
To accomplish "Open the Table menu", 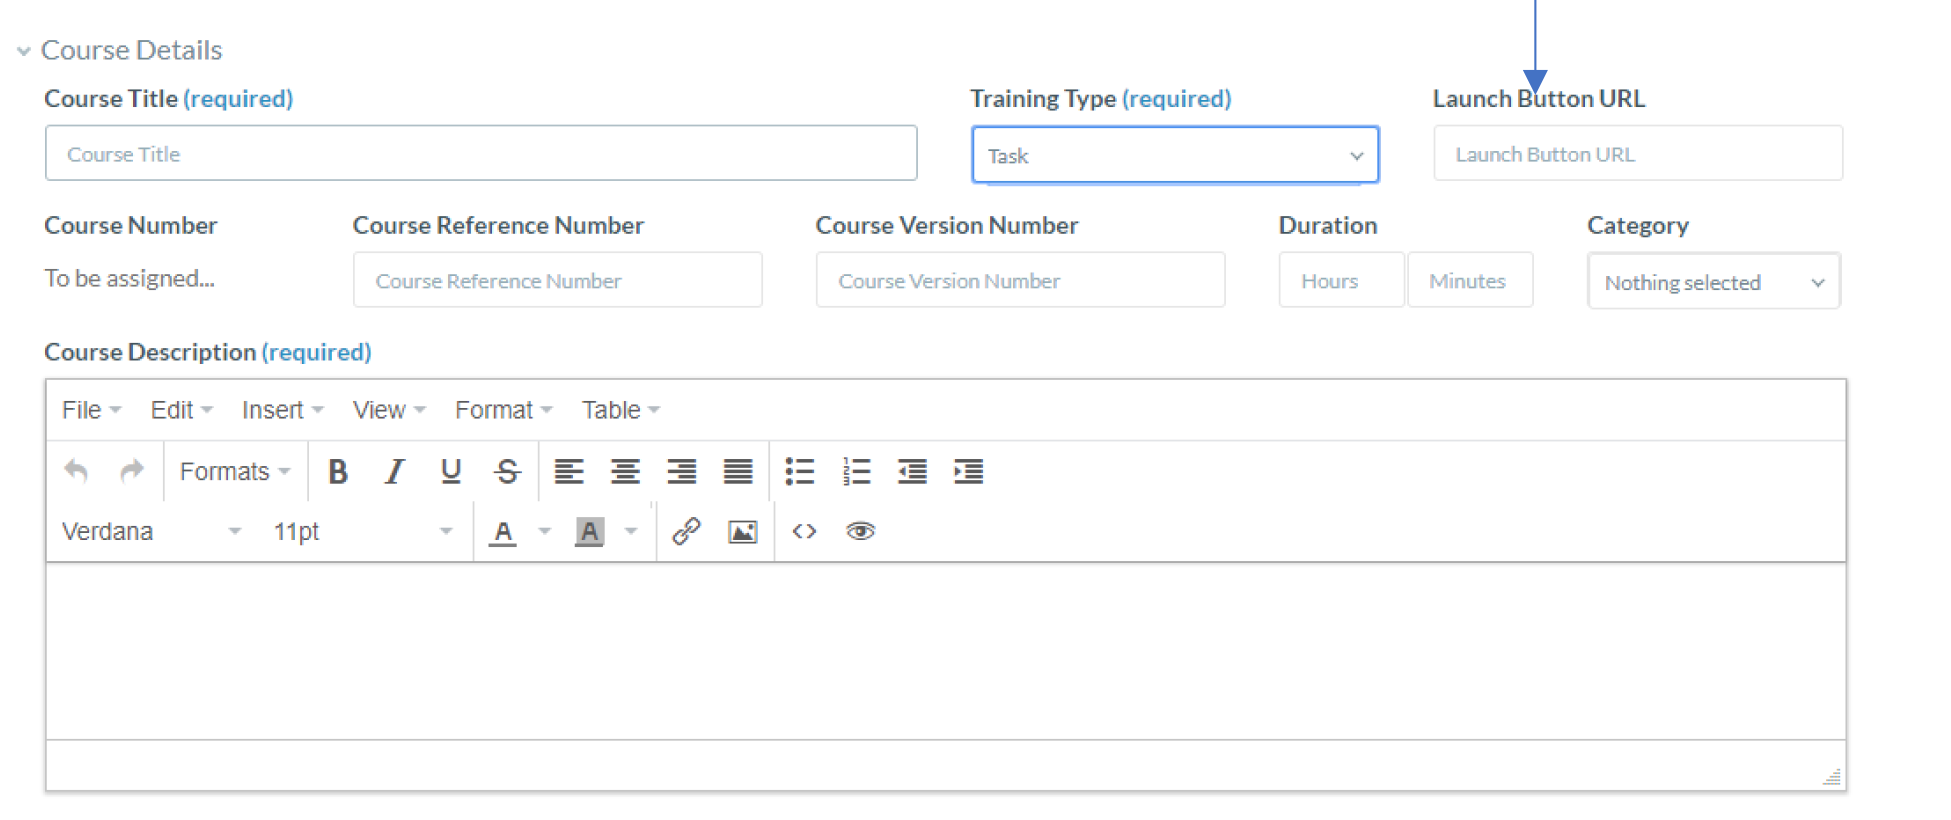I will pyautogui.click(x=620, y=410).
